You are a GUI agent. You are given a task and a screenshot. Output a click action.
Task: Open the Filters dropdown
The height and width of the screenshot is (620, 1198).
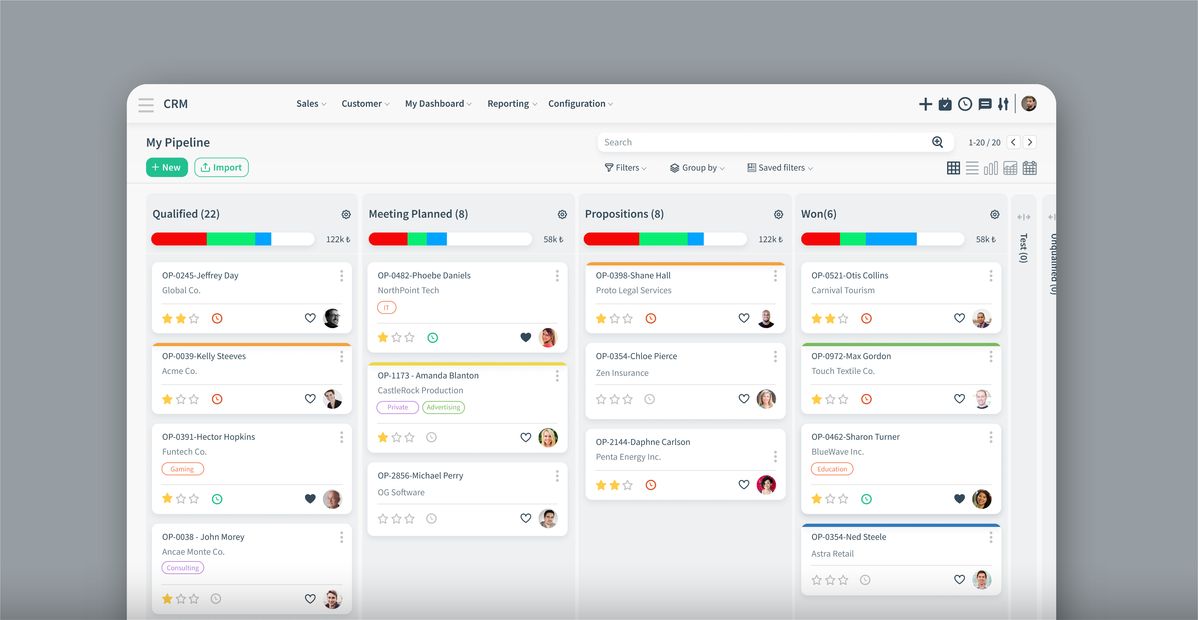626,168
